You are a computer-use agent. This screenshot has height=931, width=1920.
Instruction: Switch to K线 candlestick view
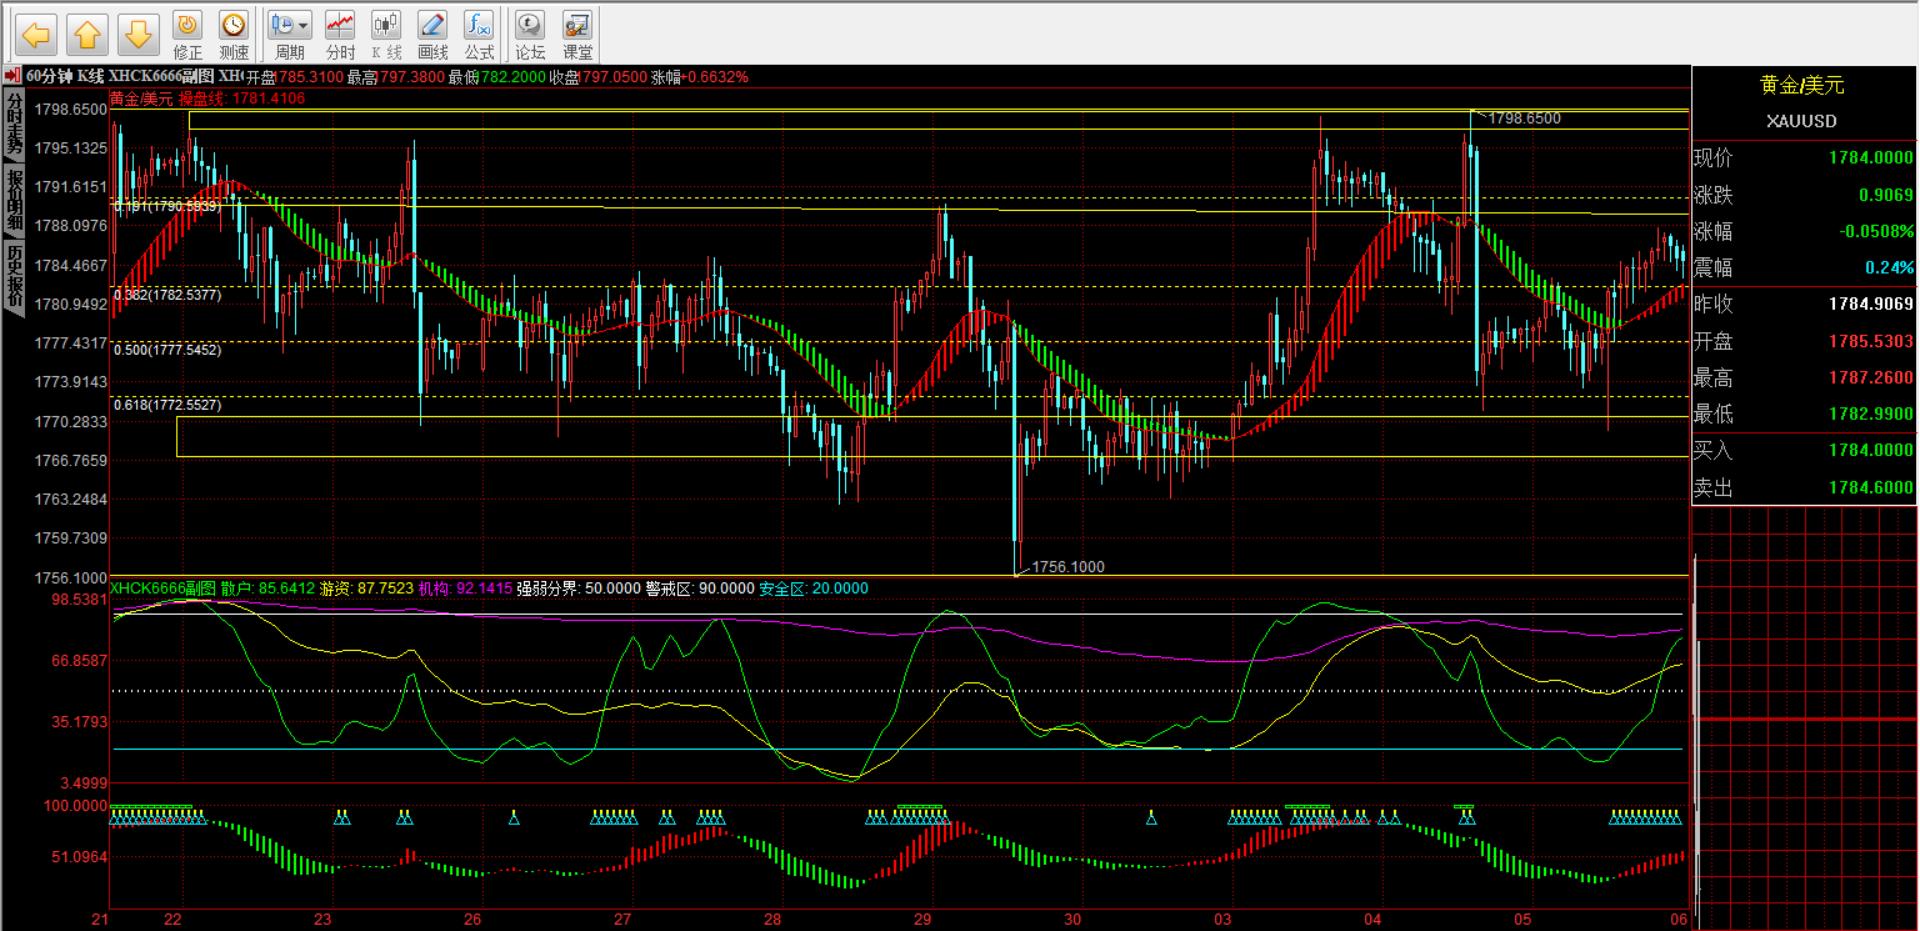click(386, 36)
